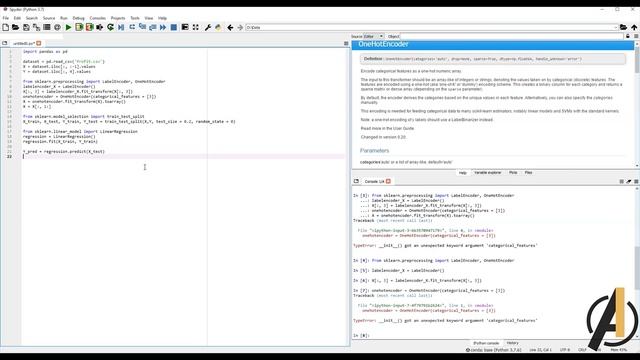Browse a working directory folder icon
The height and width of the screenshot is (360, 640).
623,27
